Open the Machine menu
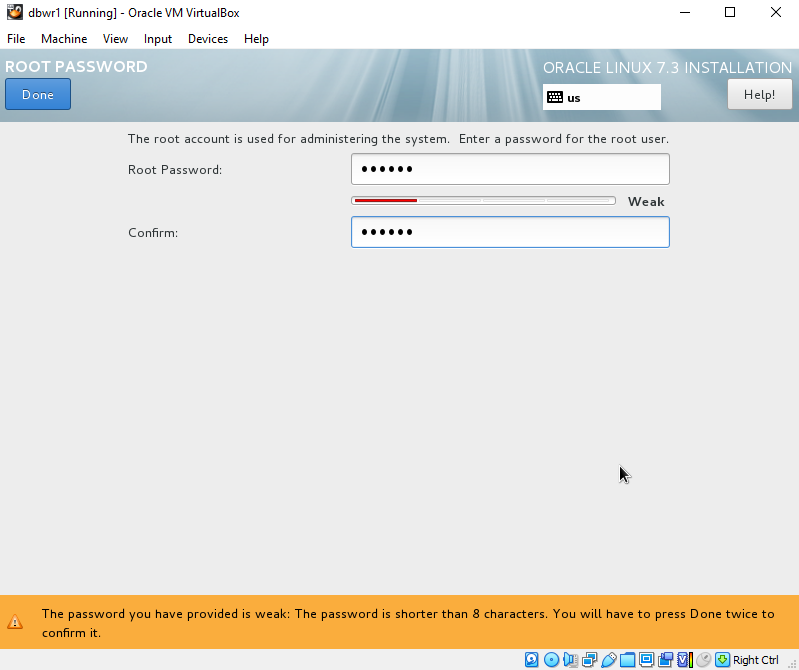The width and height of the screenshot is (799, 670). click(x=64, y=39)
